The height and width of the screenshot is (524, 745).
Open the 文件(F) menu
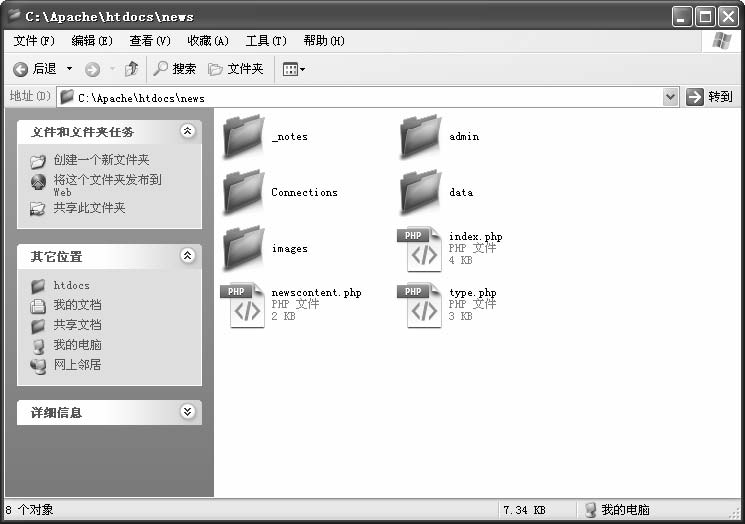(x=34, y=41)
